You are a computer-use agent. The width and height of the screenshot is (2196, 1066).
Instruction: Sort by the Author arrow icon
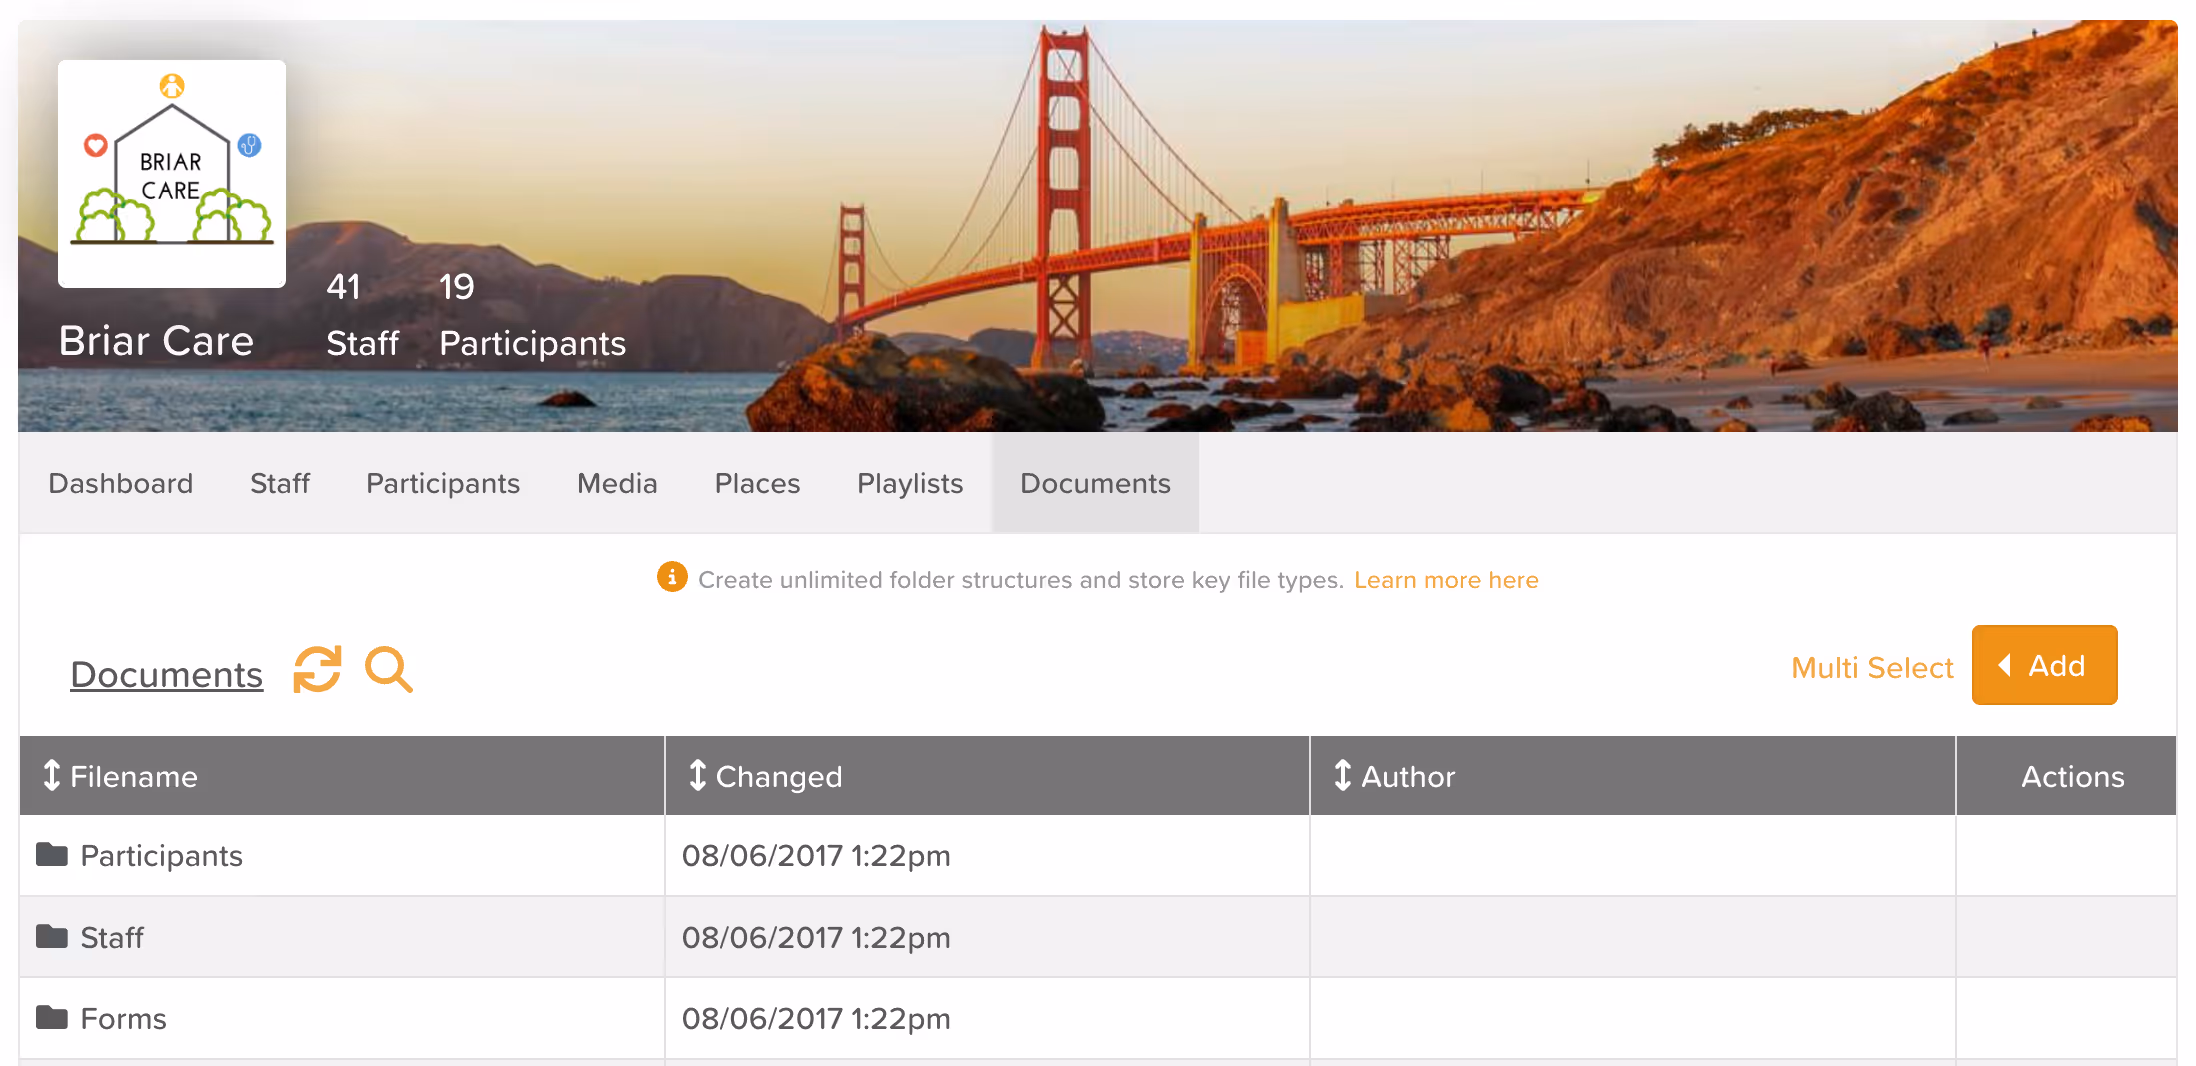1342,775
